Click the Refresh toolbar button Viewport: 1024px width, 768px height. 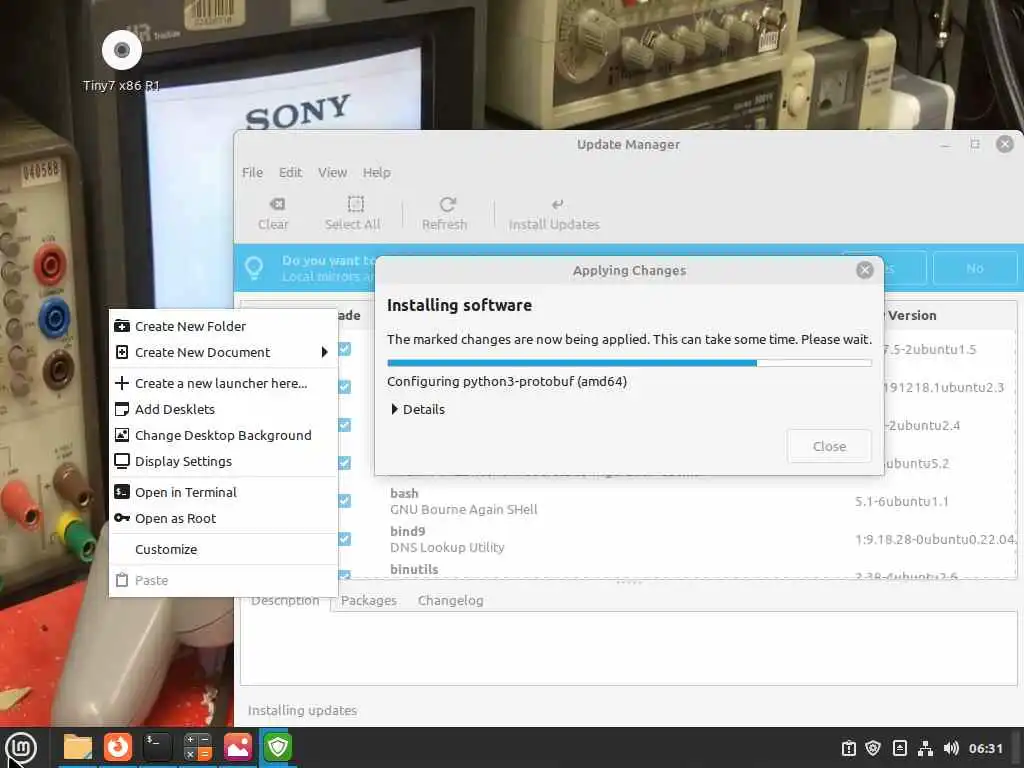tap(445, 214)
